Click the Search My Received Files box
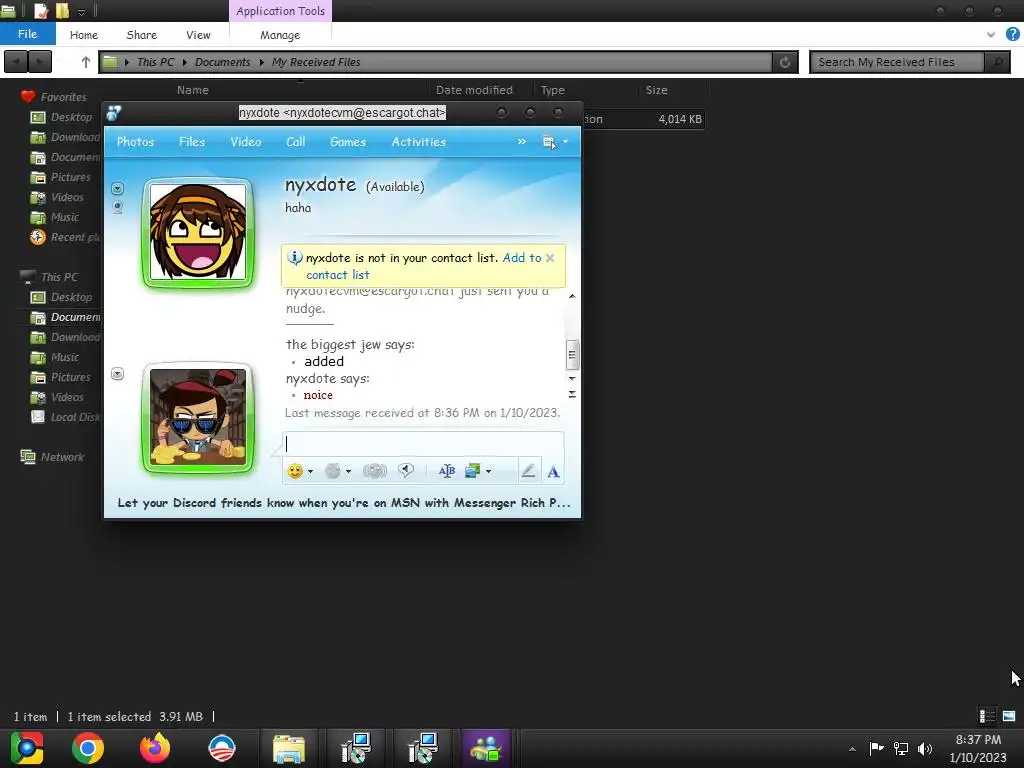1024x768 pixels. point(897,62)
